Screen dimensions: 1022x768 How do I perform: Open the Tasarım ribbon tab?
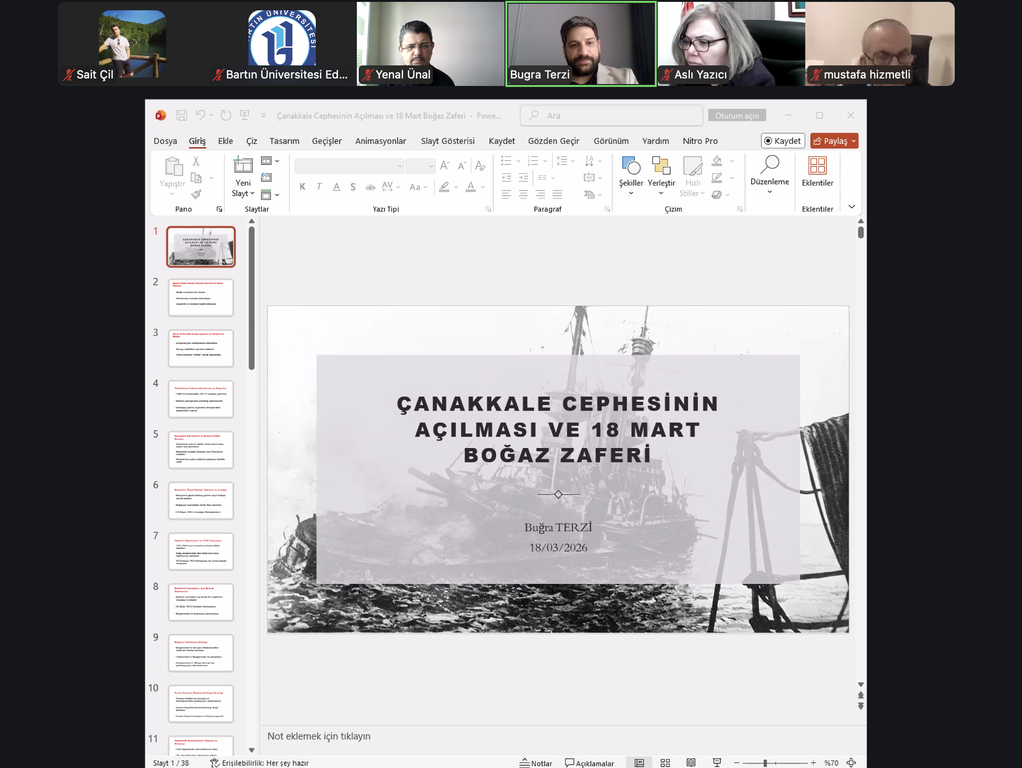coord(284,141)
